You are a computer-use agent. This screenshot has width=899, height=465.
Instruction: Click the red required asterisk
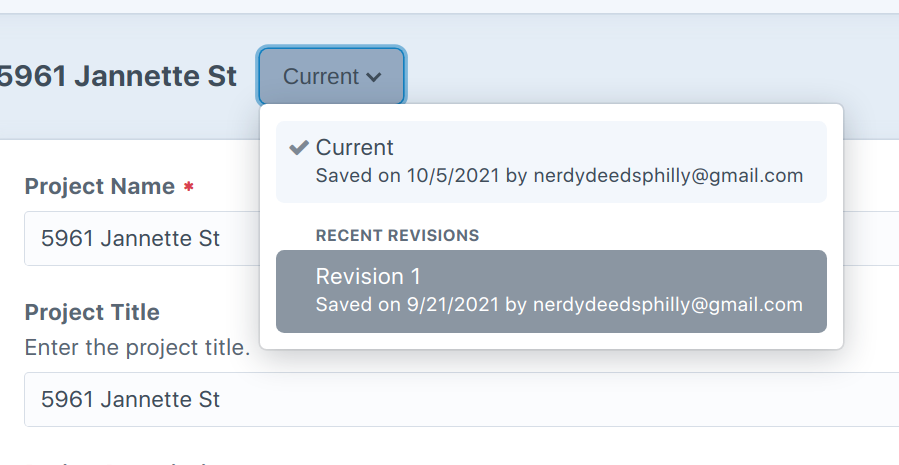tap(188, 187)
